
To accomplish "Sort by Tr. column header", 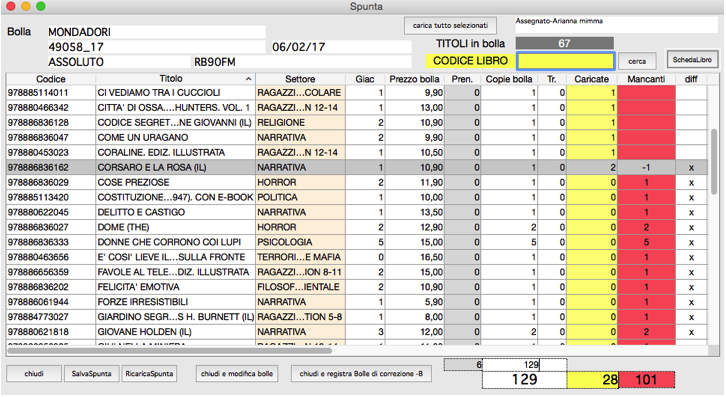I will pyautogui.click(x=551, y=79).
